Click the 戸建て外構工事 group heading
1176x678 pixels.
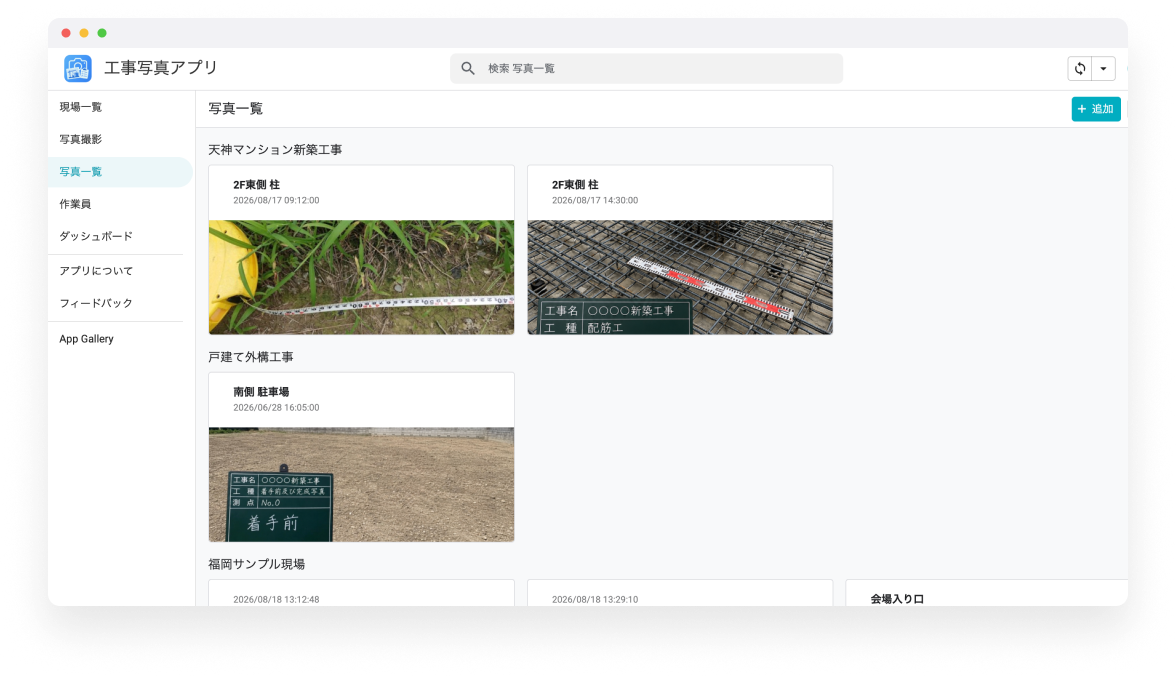250,357
